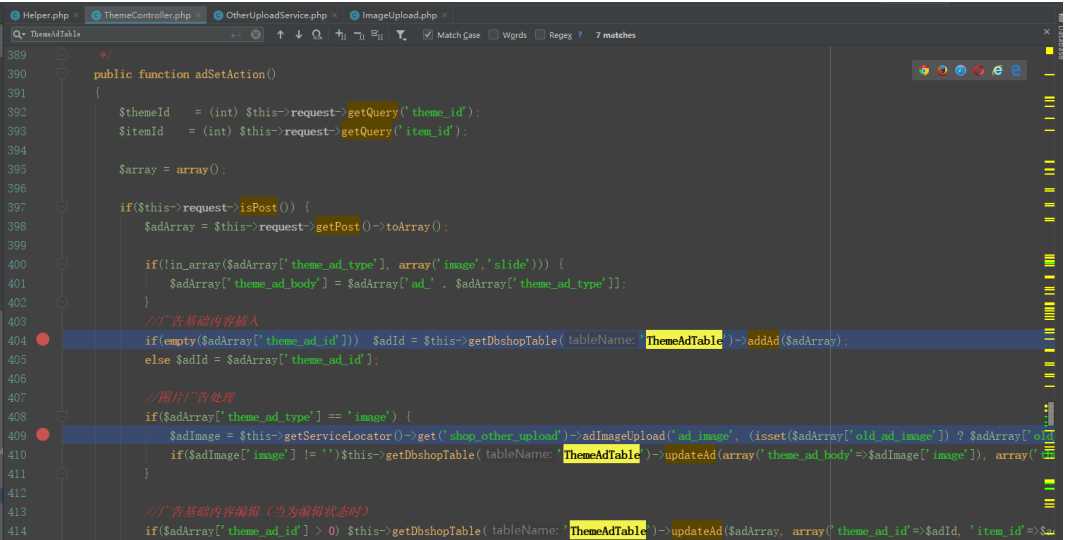1065x540 pixels.
Task: Click the isPost method call
Action: (x=259, y=207)
